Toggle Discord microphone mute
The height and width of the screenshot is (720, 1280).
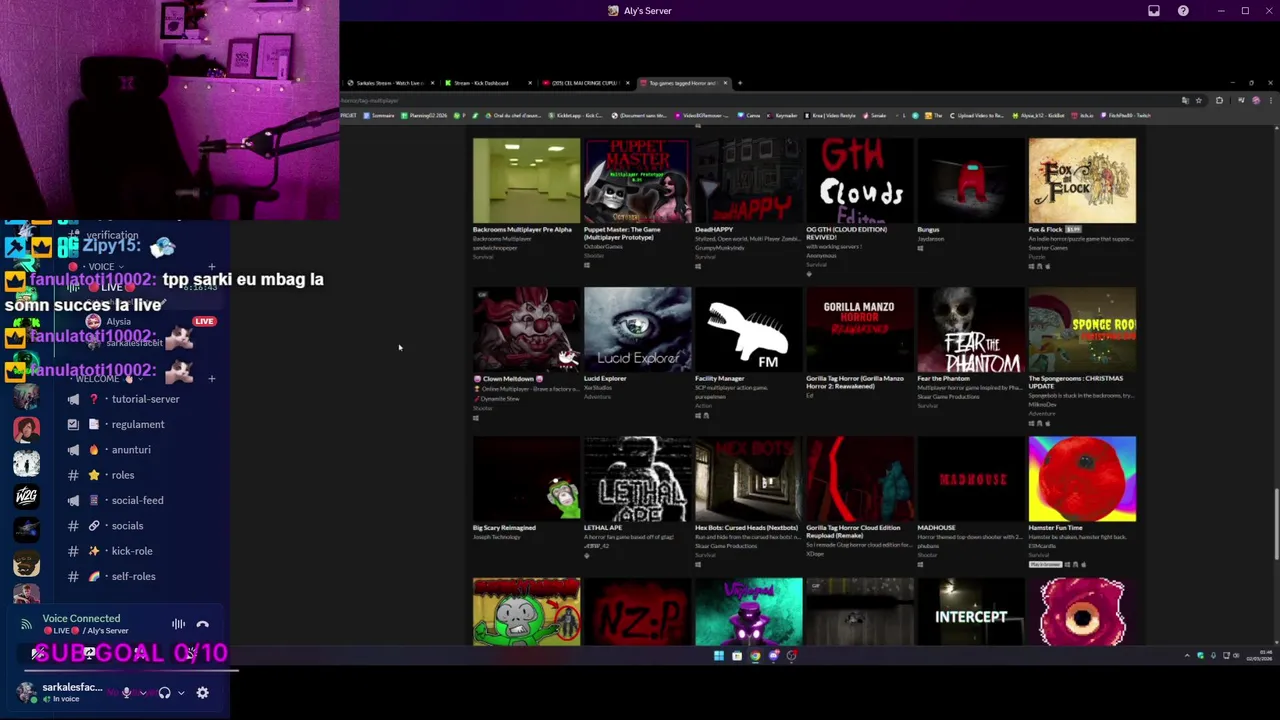(126, 692)
